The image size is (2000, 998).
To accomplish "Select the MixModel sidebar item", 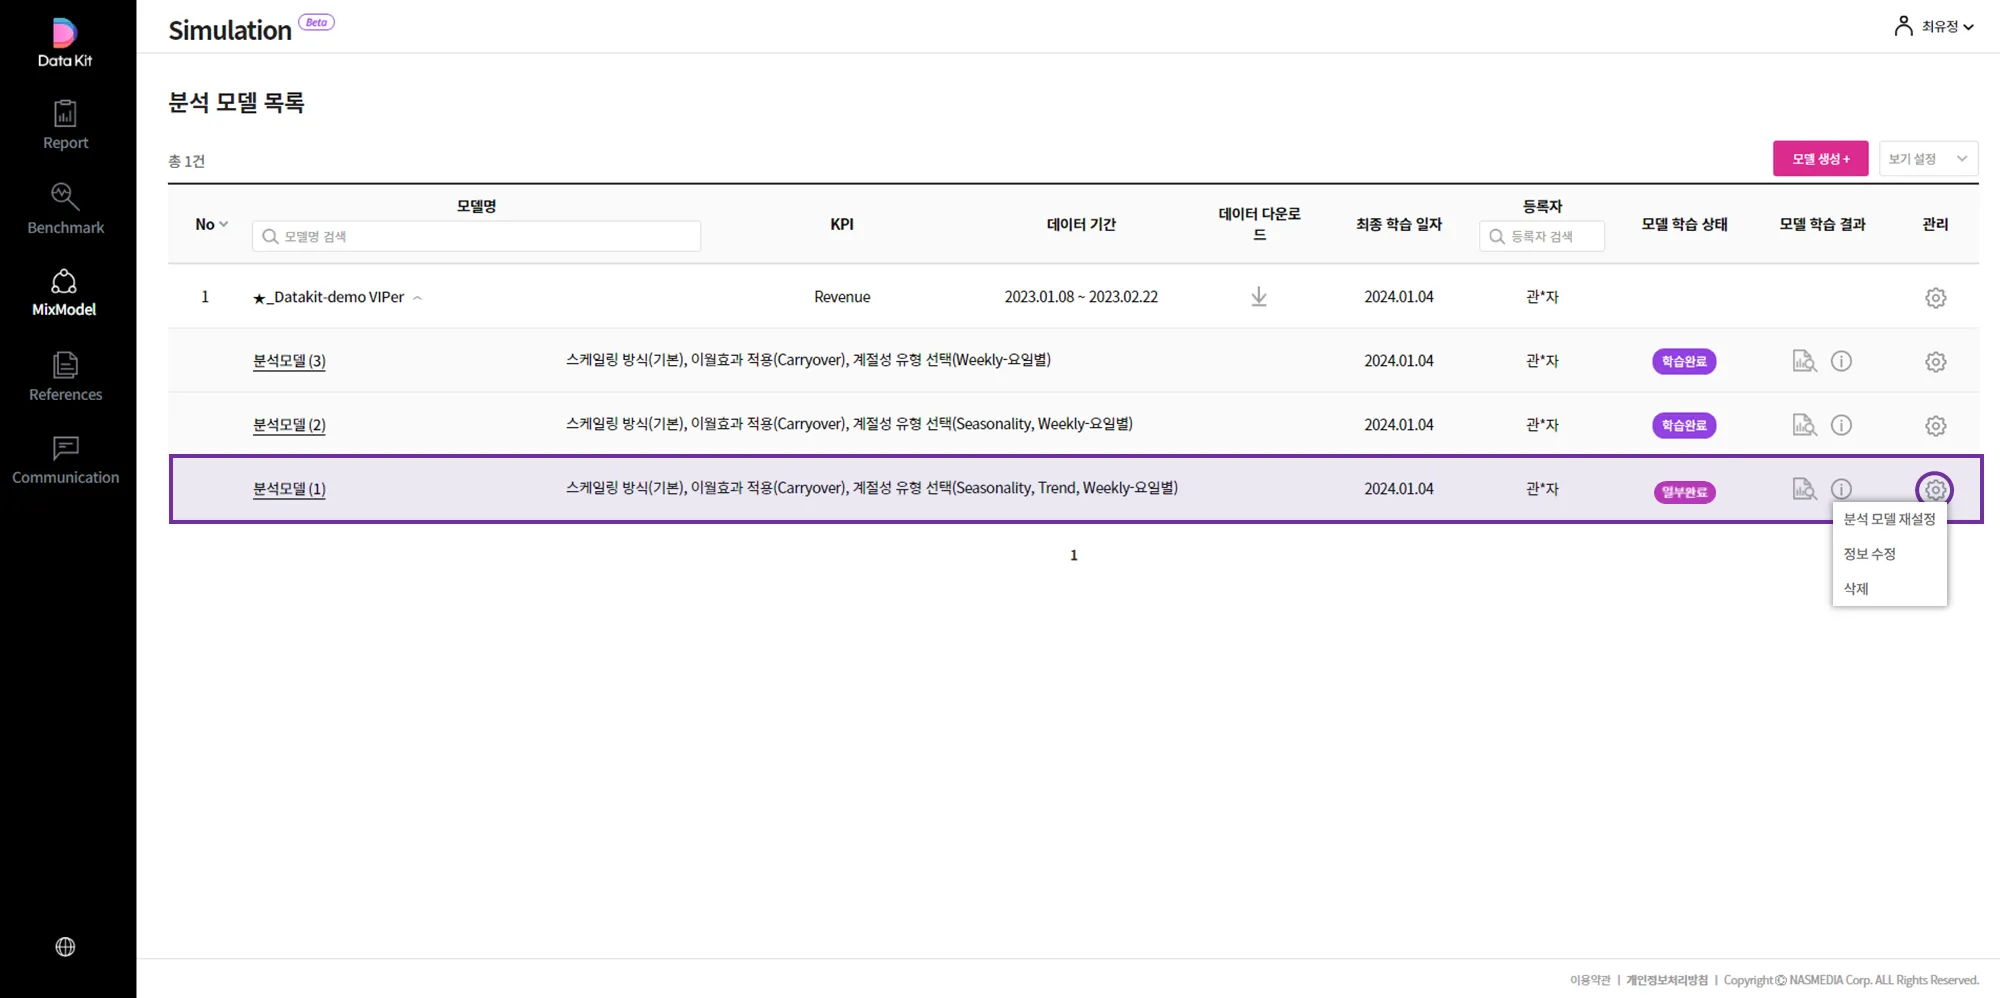I will pos(64,292).
